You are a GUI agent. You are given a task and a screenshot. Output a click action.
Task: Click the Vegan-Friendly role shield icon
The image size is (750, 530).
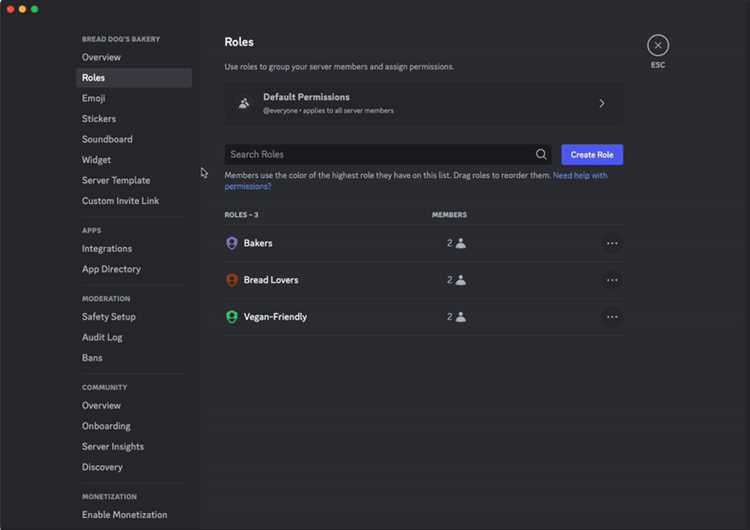pyautogui.click(x=232, y=317)
